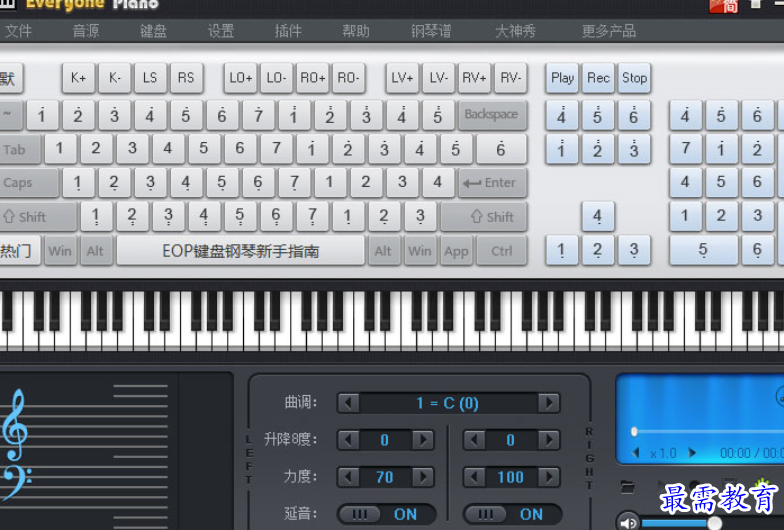Click the App key

click(x=456, y=250)
